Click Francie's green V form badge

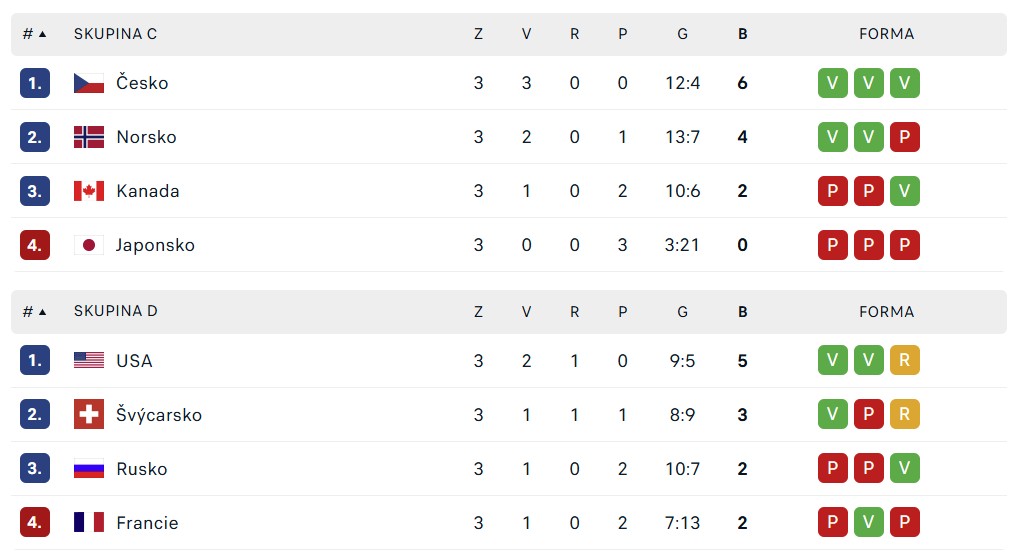pyautogui.click(x=869, y=522)
